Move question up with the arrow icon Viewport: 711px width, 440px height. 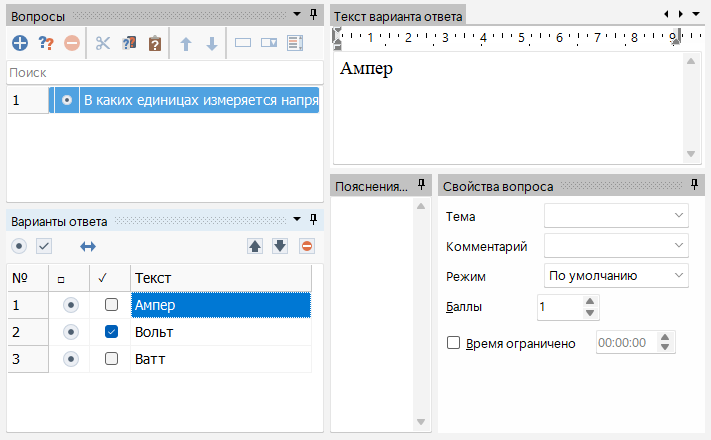tap(185, 43)
